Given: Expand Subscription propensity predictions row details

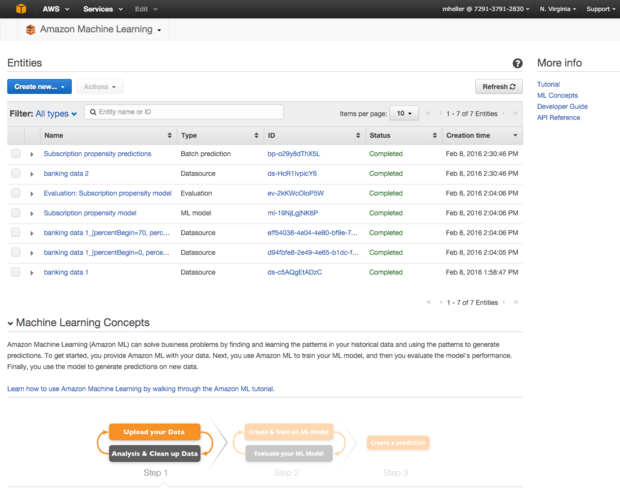Looking at the screenshot, I should point(32,154).
